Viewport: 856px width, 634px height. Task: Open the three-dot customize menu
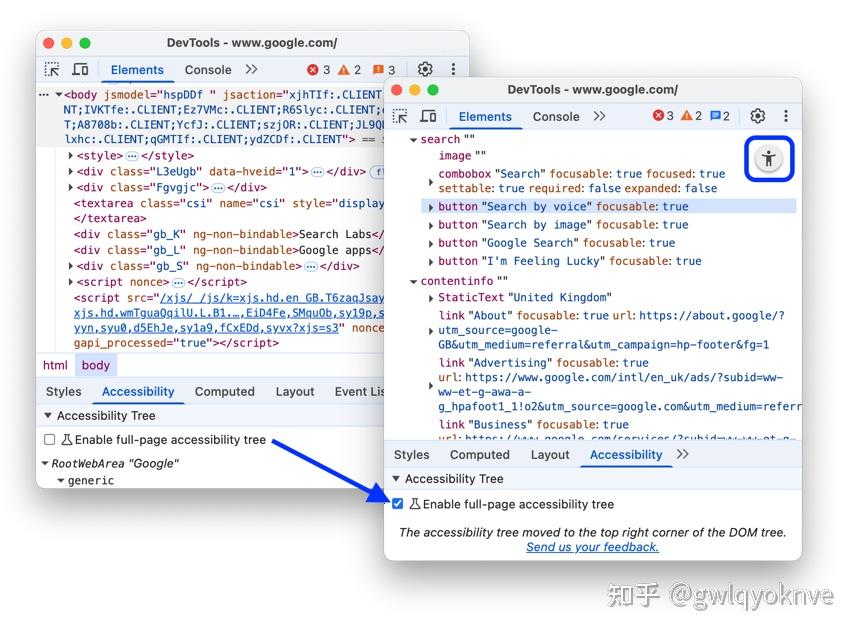pyautogui.click(x=786, y=116)
